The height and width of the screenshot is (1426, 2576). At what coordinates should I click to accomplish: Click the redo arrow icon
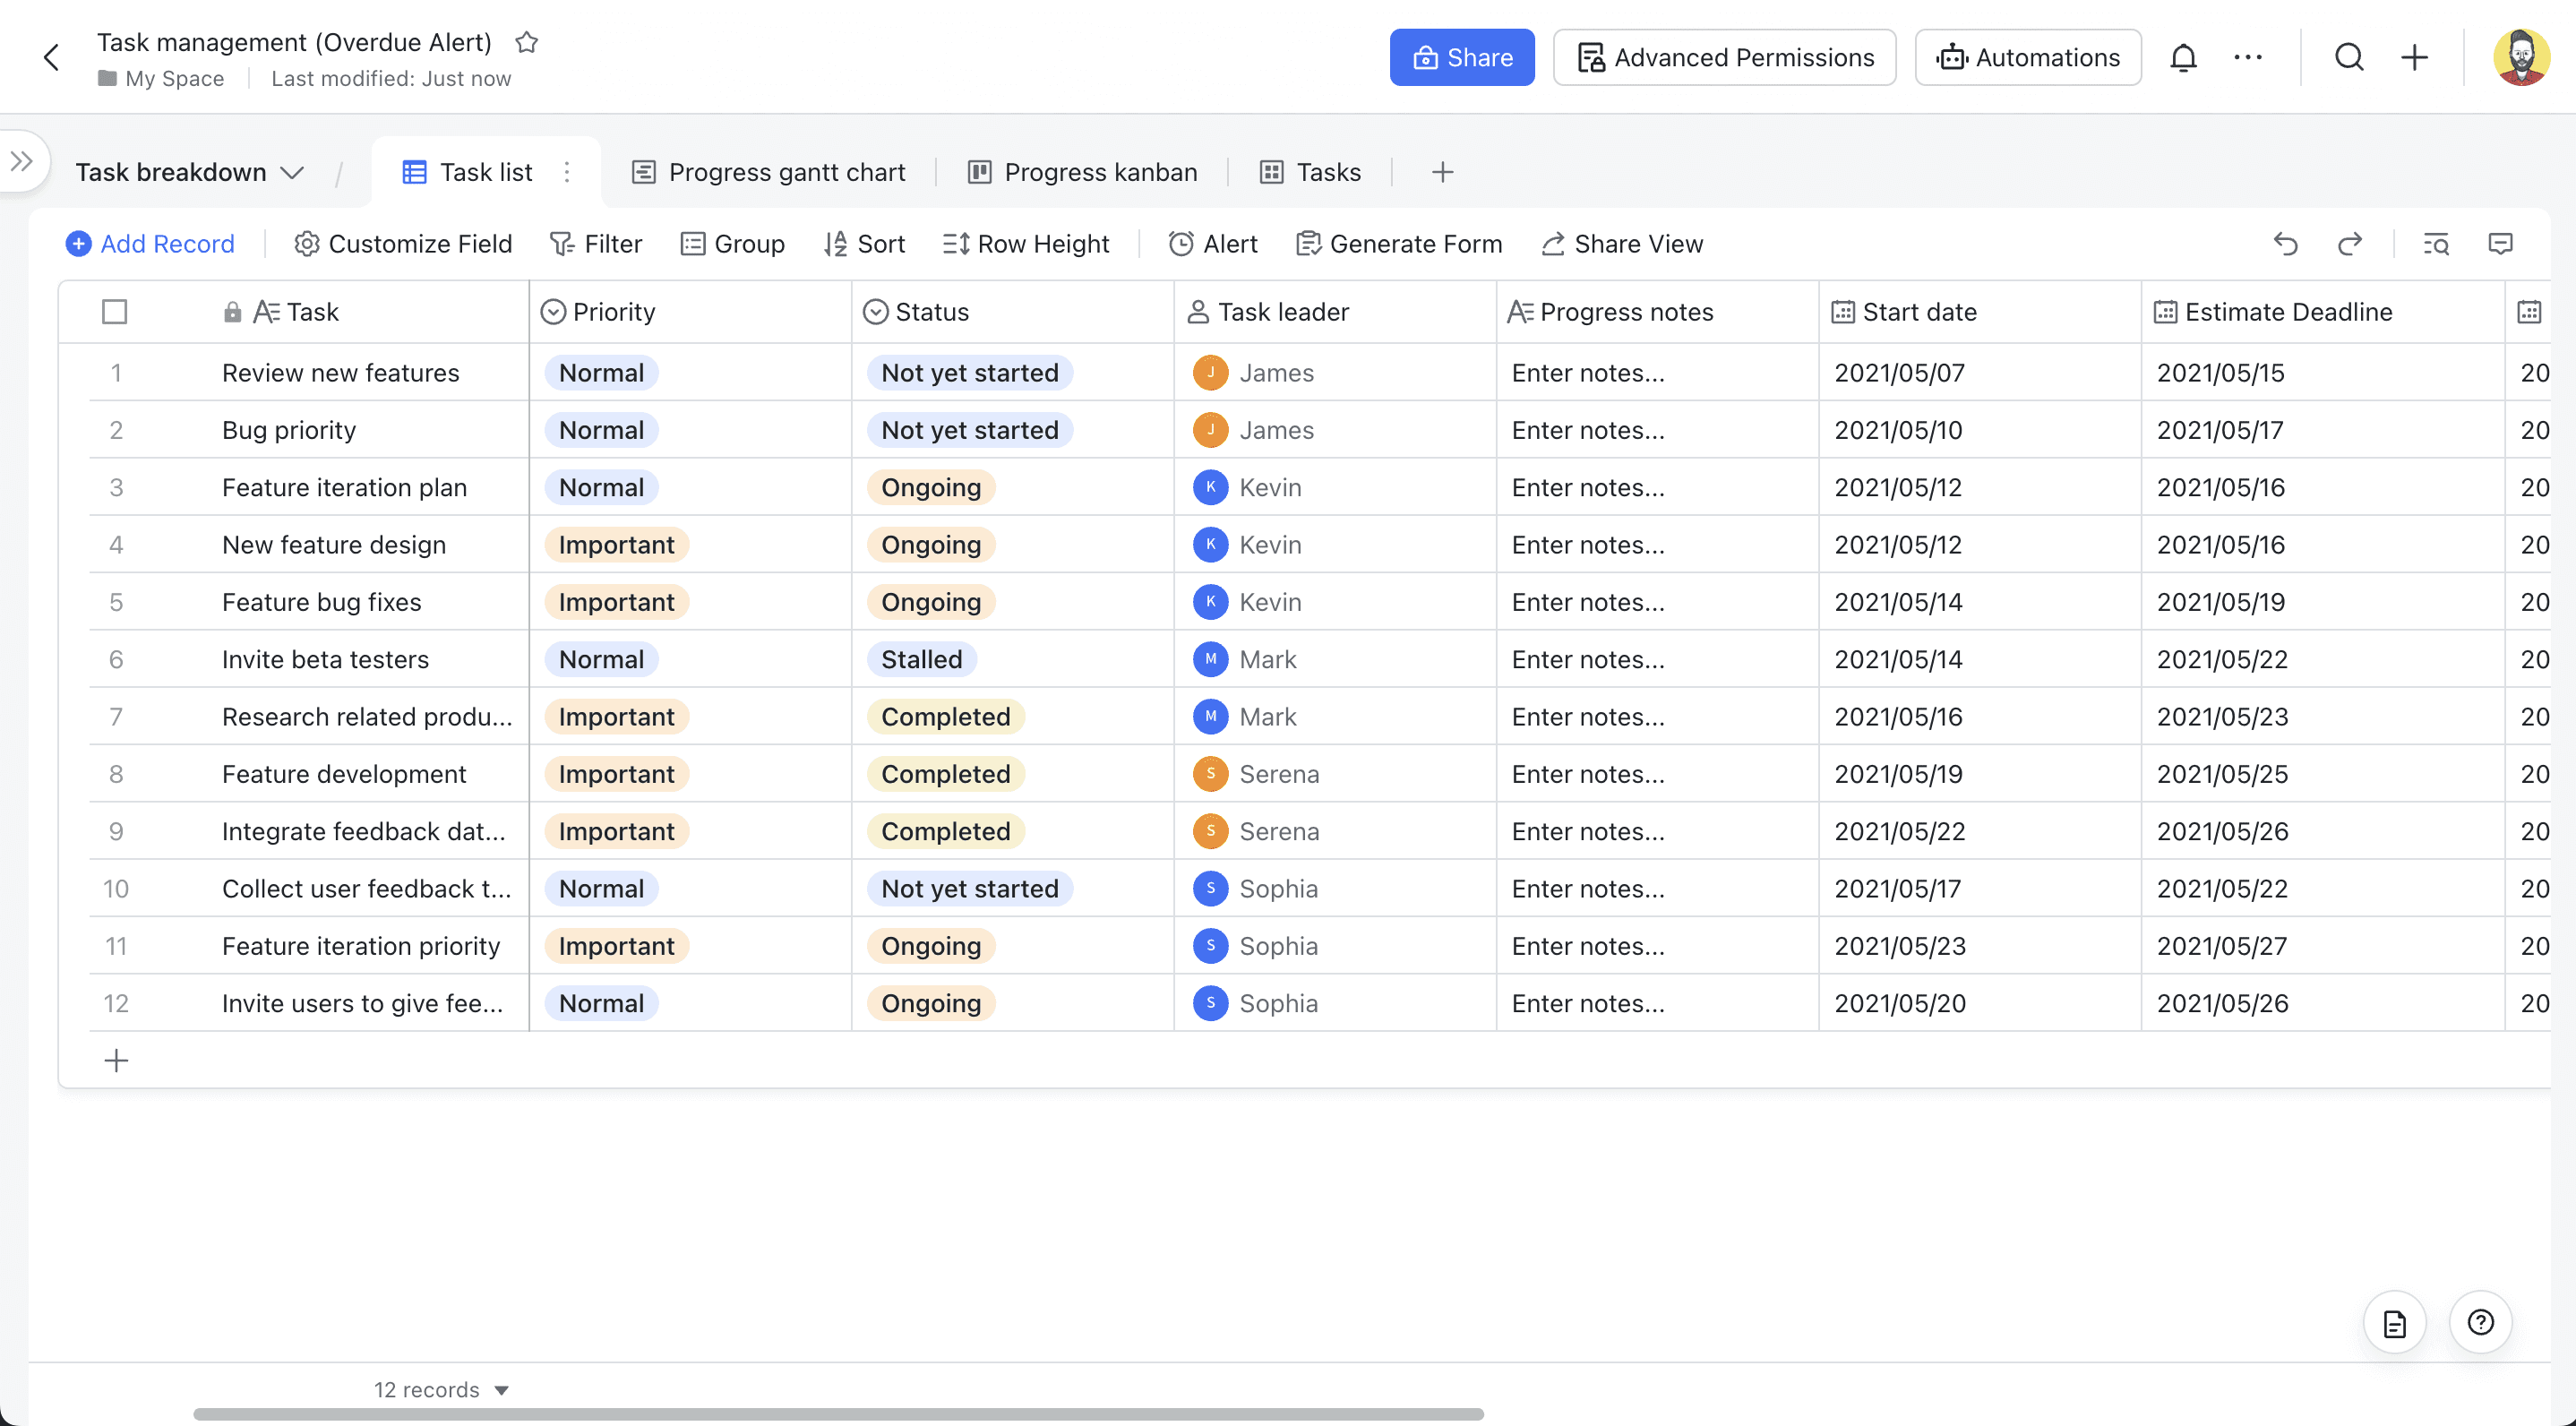coord(2350,244)
